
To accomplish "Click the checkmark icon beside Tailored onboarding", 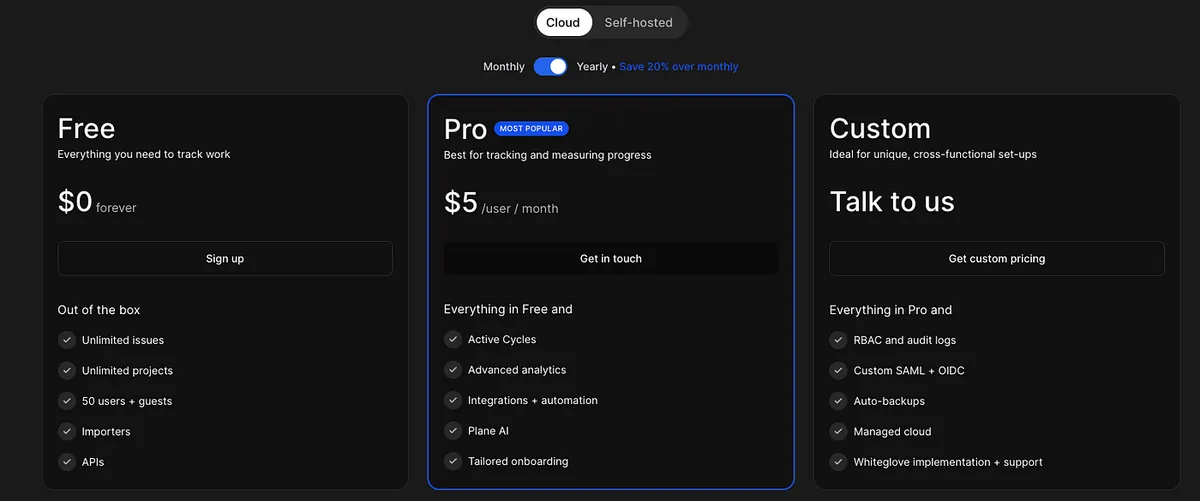I will point(453,462).
